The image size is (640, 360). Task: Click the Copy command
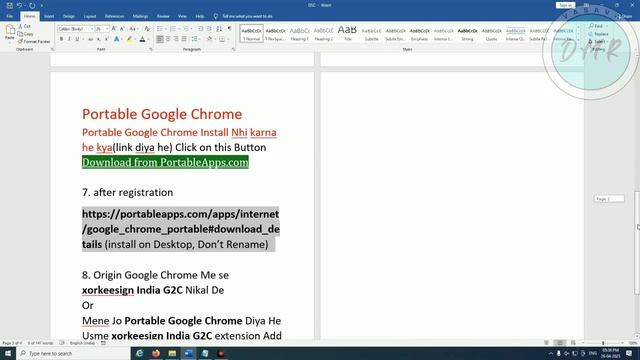pyautogui.click(x=26, y=34)
